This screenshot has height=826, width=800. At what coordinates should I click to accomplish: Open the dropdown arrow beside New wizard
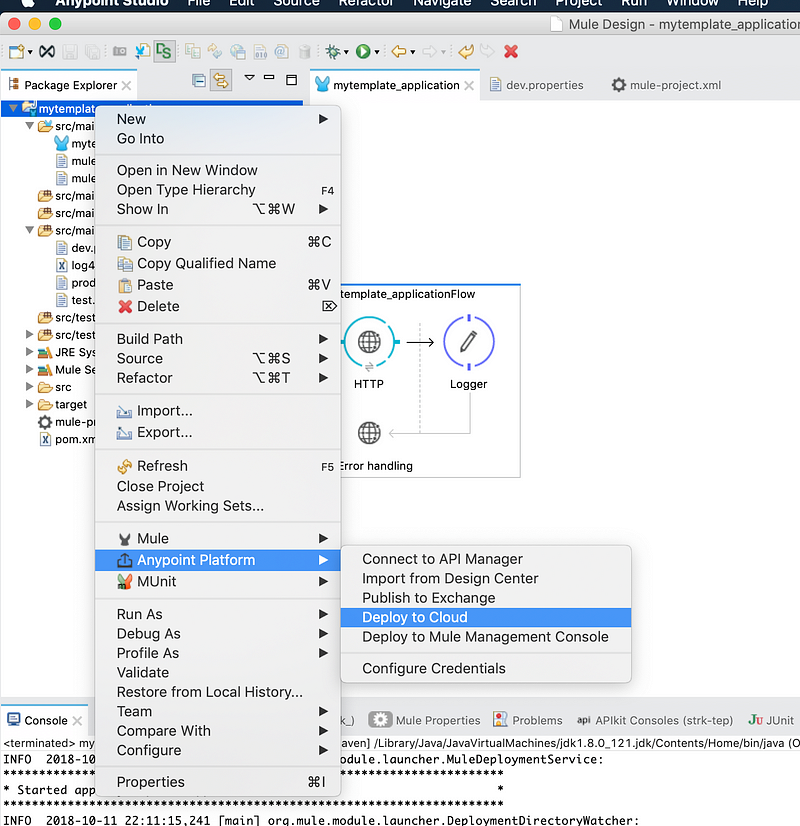pos(30,52)
